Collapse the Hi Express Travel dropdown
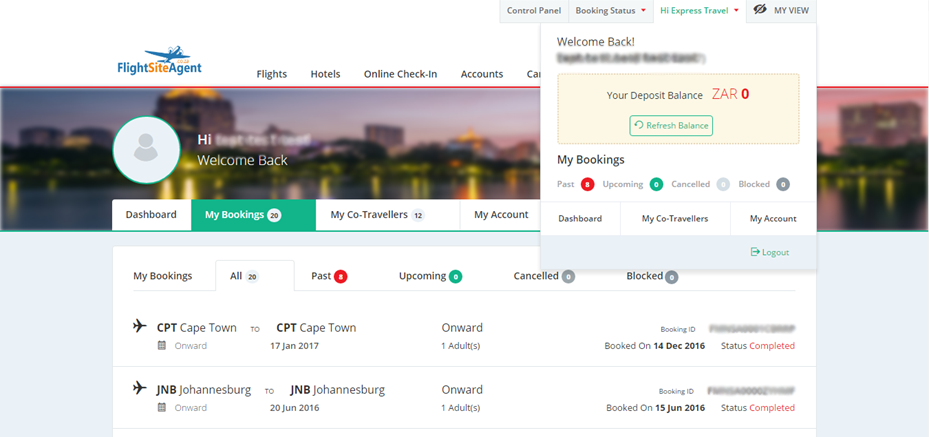This screenshot has height=437, width=929. (x=699, y=10)
